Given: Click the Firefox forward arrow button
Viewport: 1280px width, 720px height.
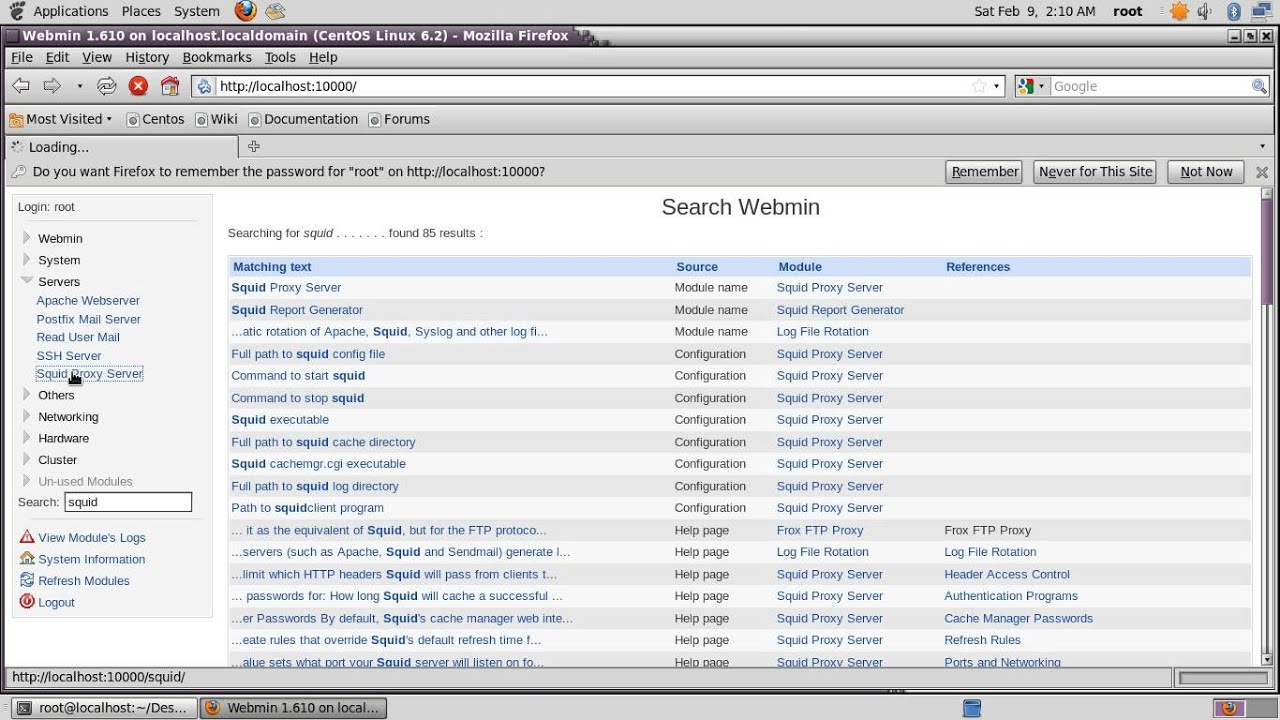Looking at the screenshot, I should coord(52,86).
